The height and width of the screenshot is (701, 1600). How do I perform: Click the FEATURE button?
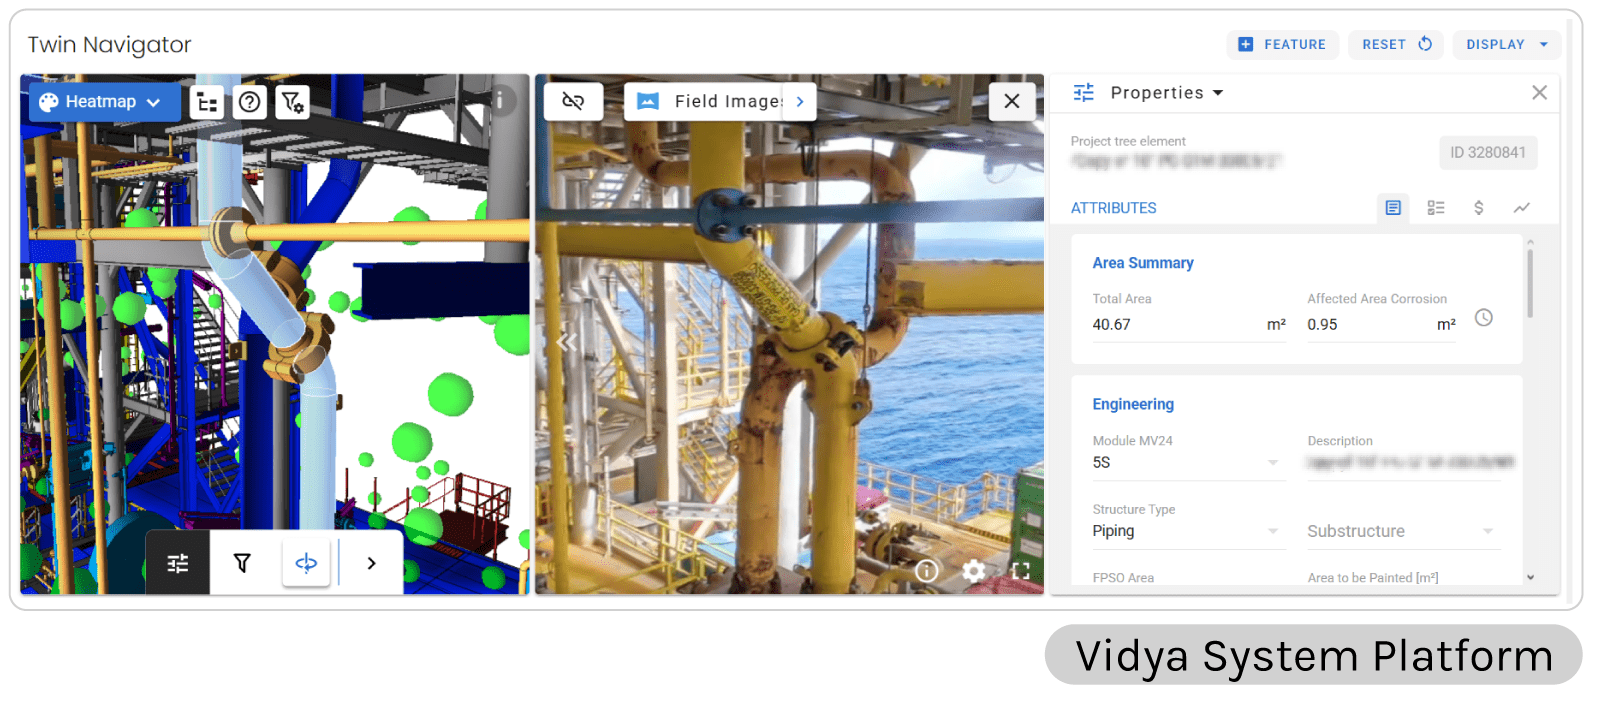pyautogui.click(x=1282, y=44)
